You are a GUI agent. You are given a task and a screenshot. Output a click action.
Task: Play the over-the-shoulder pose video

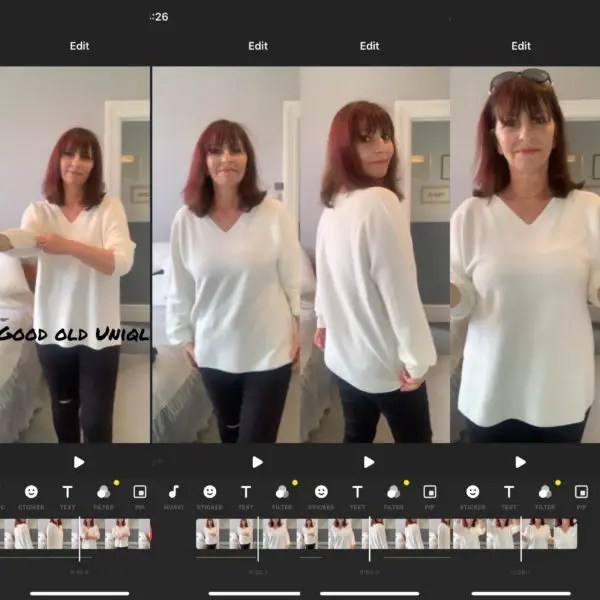tap(369, 462)
